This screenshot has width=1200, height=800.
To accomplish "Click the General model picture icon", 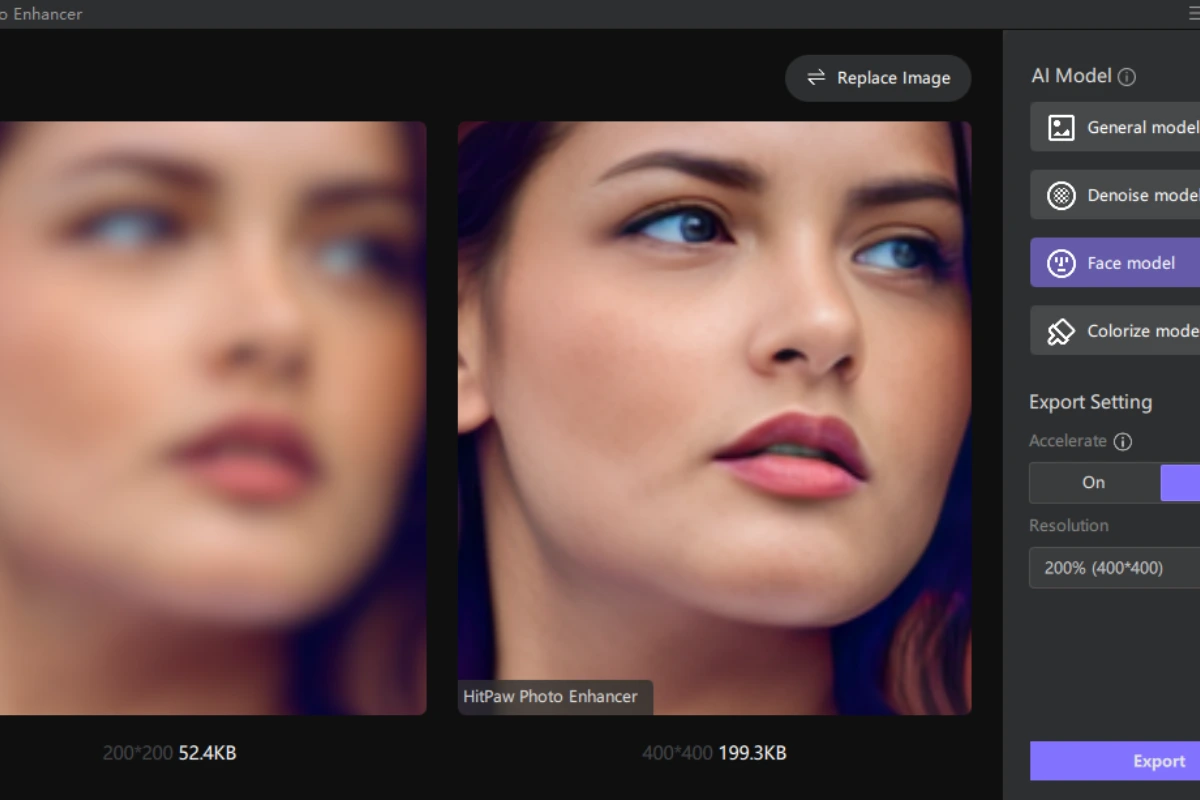I will [1060, 127].
